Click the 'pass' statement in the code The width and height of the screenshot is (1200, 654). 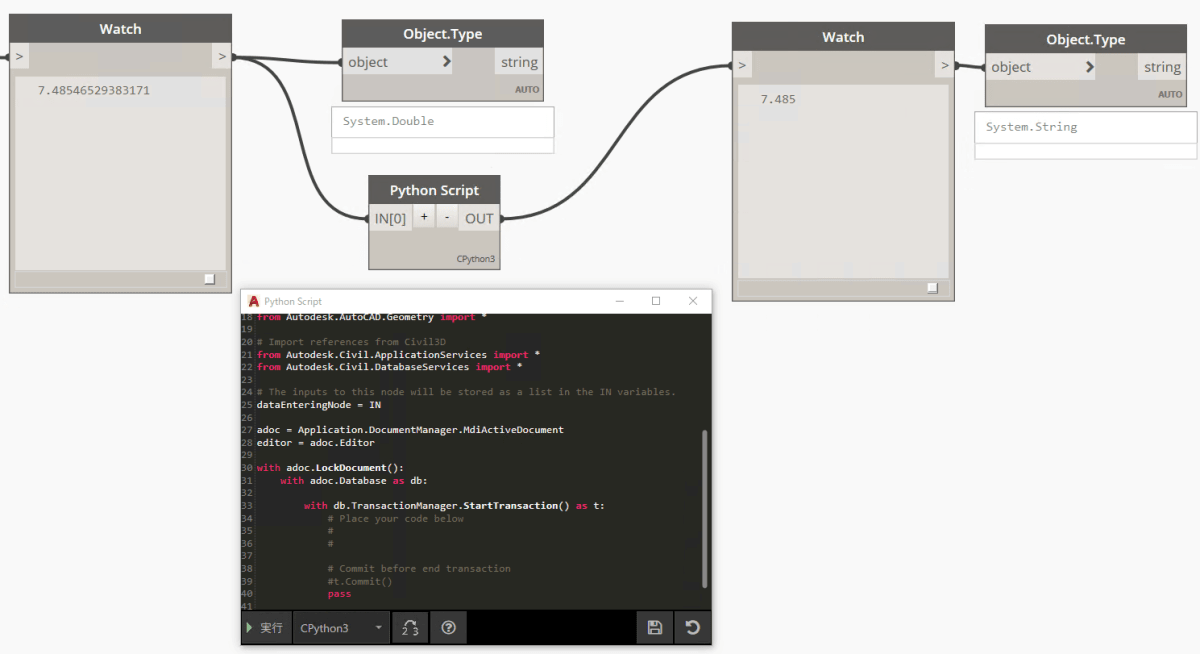point(339,594)
